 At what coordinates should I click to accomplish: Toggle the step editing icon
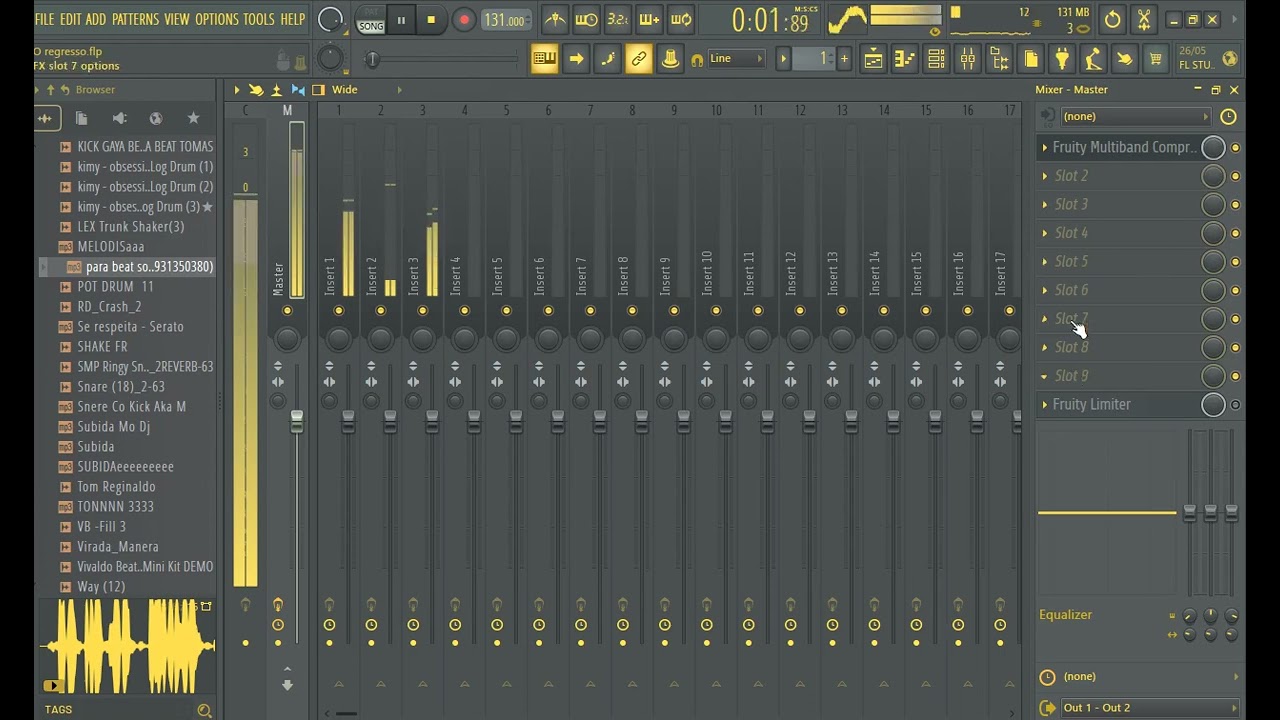(x=607, y=59)
